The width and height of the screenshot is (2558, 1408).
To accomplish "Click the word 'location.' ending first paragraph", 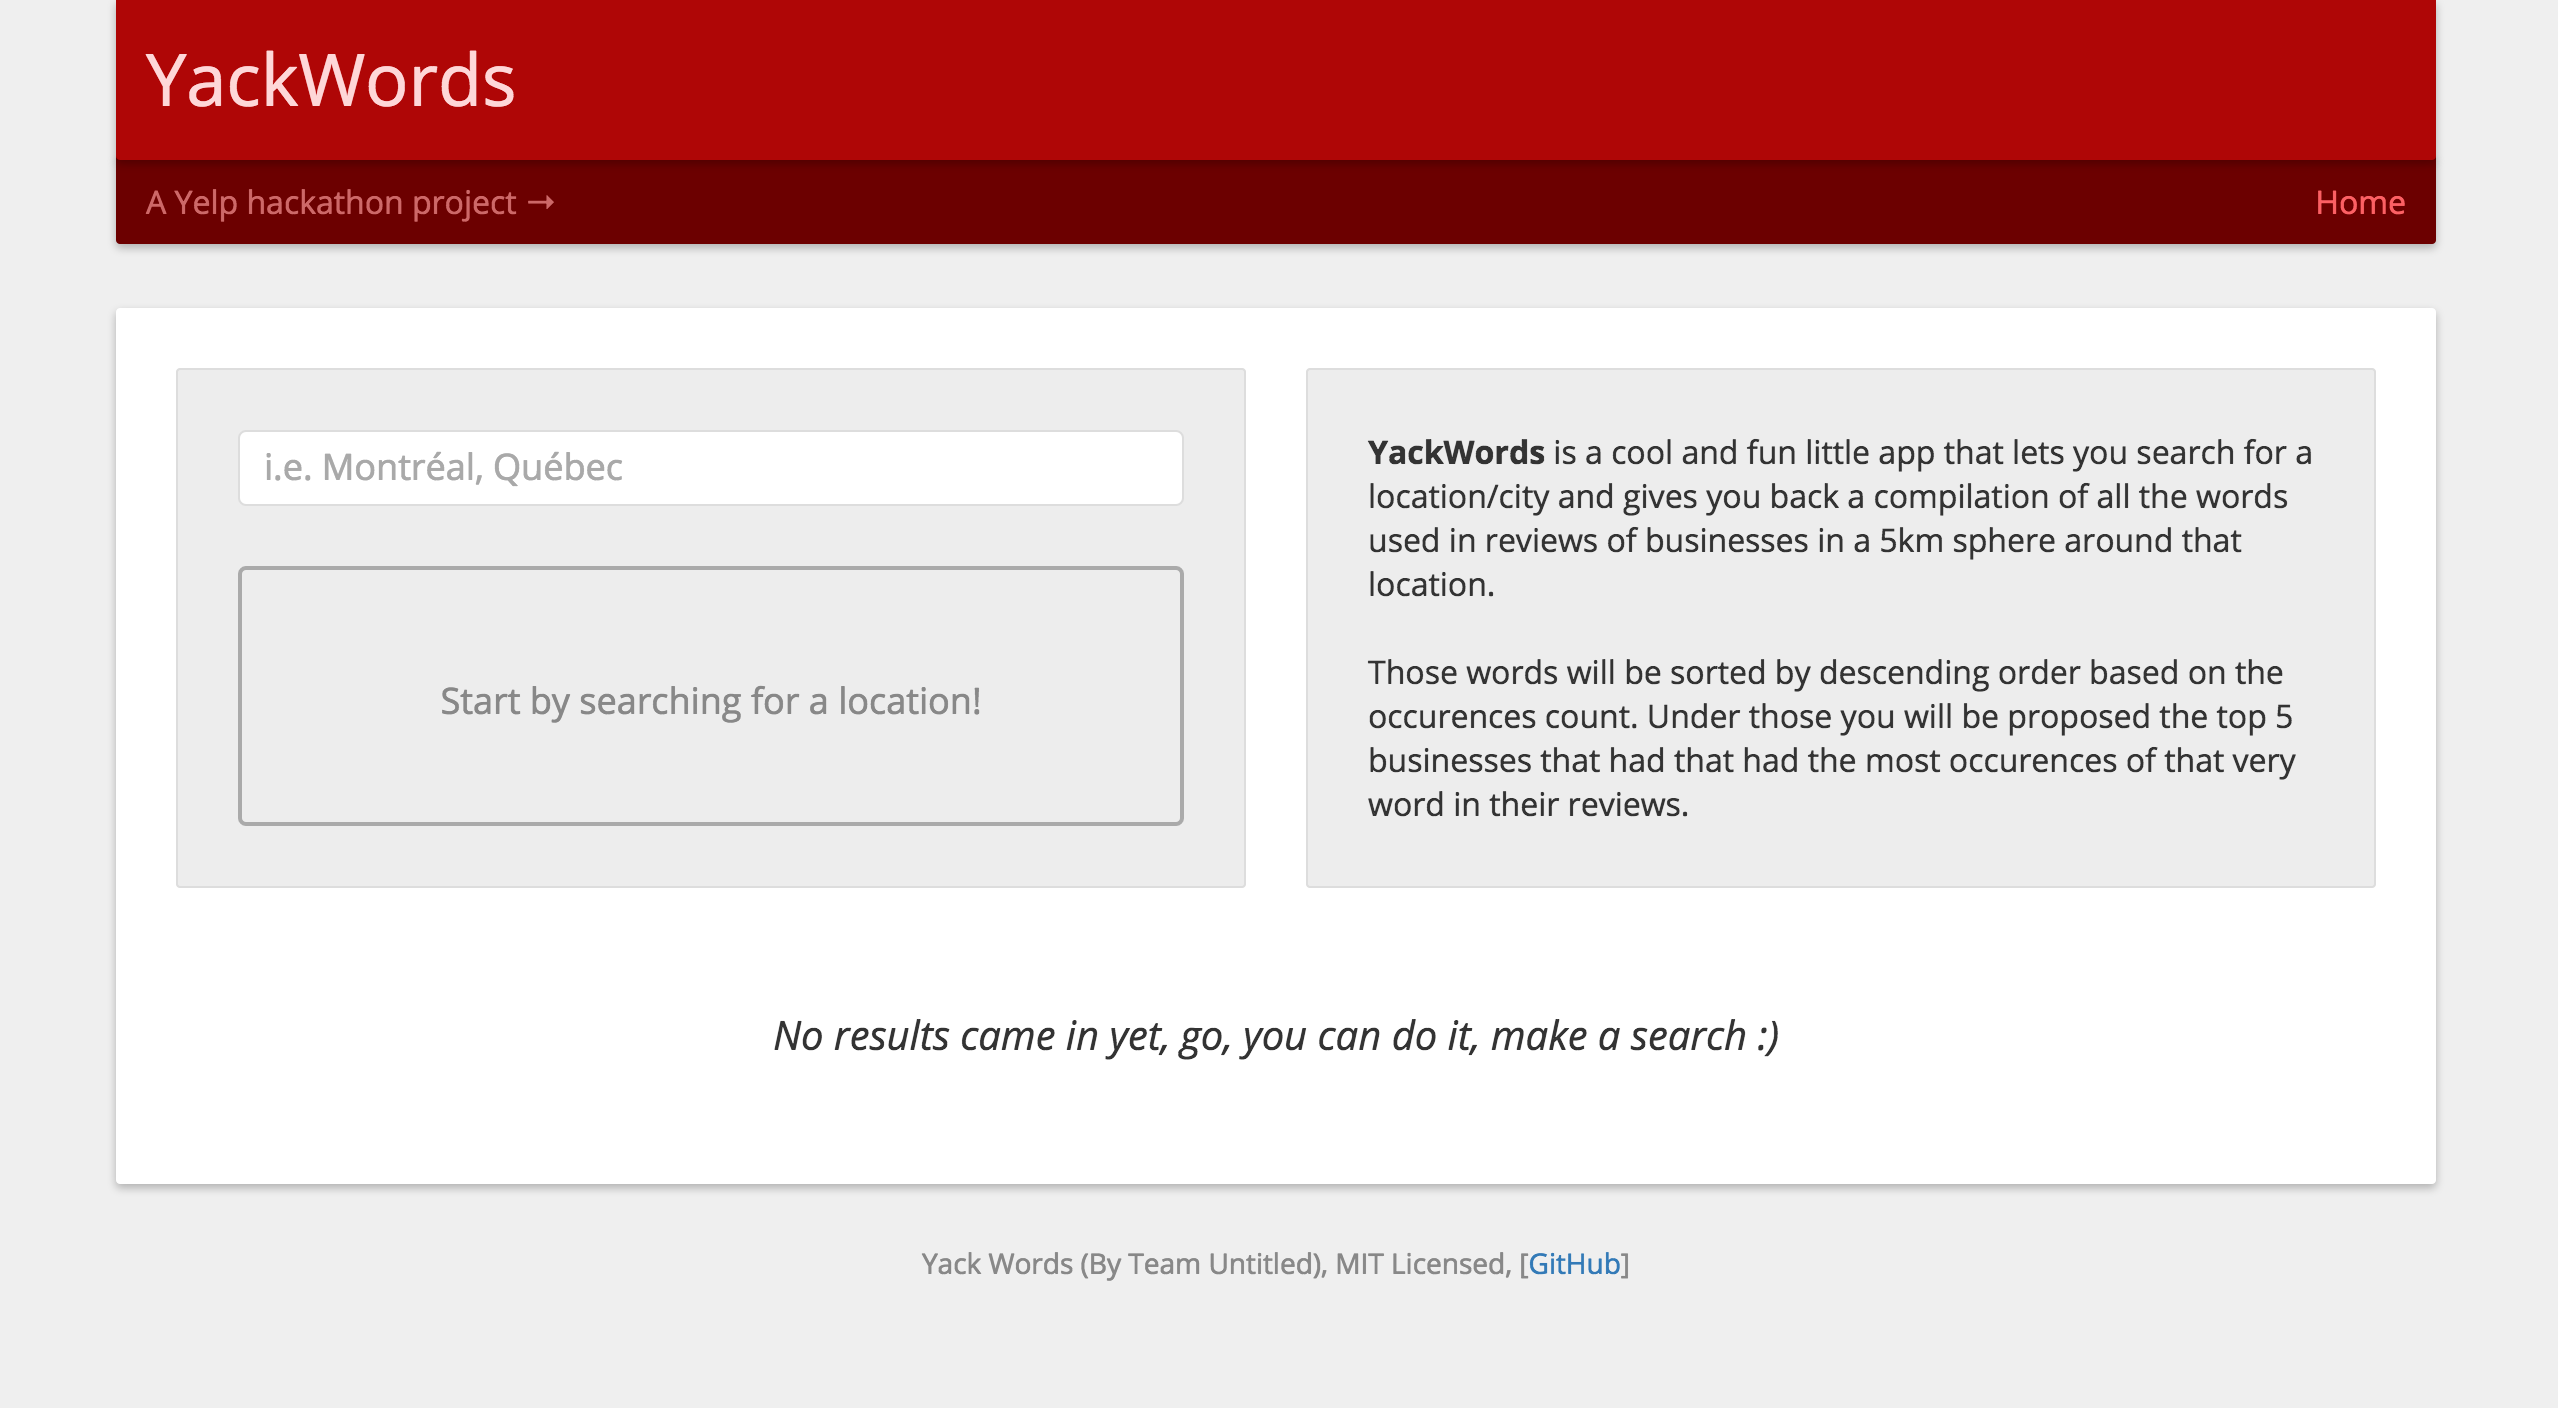I will (x=1431, y=585).
